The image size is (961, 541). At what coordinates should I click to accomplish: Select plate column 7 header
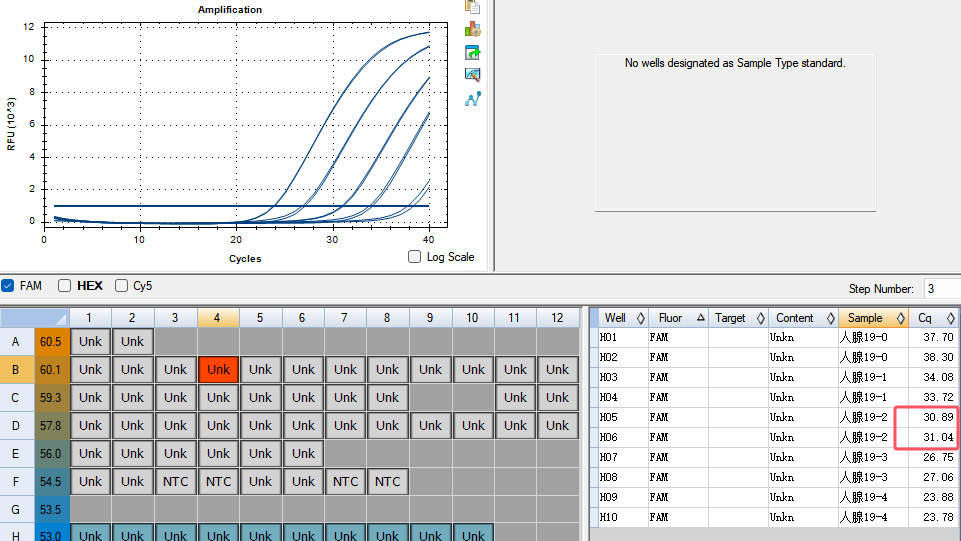point(345,318)
